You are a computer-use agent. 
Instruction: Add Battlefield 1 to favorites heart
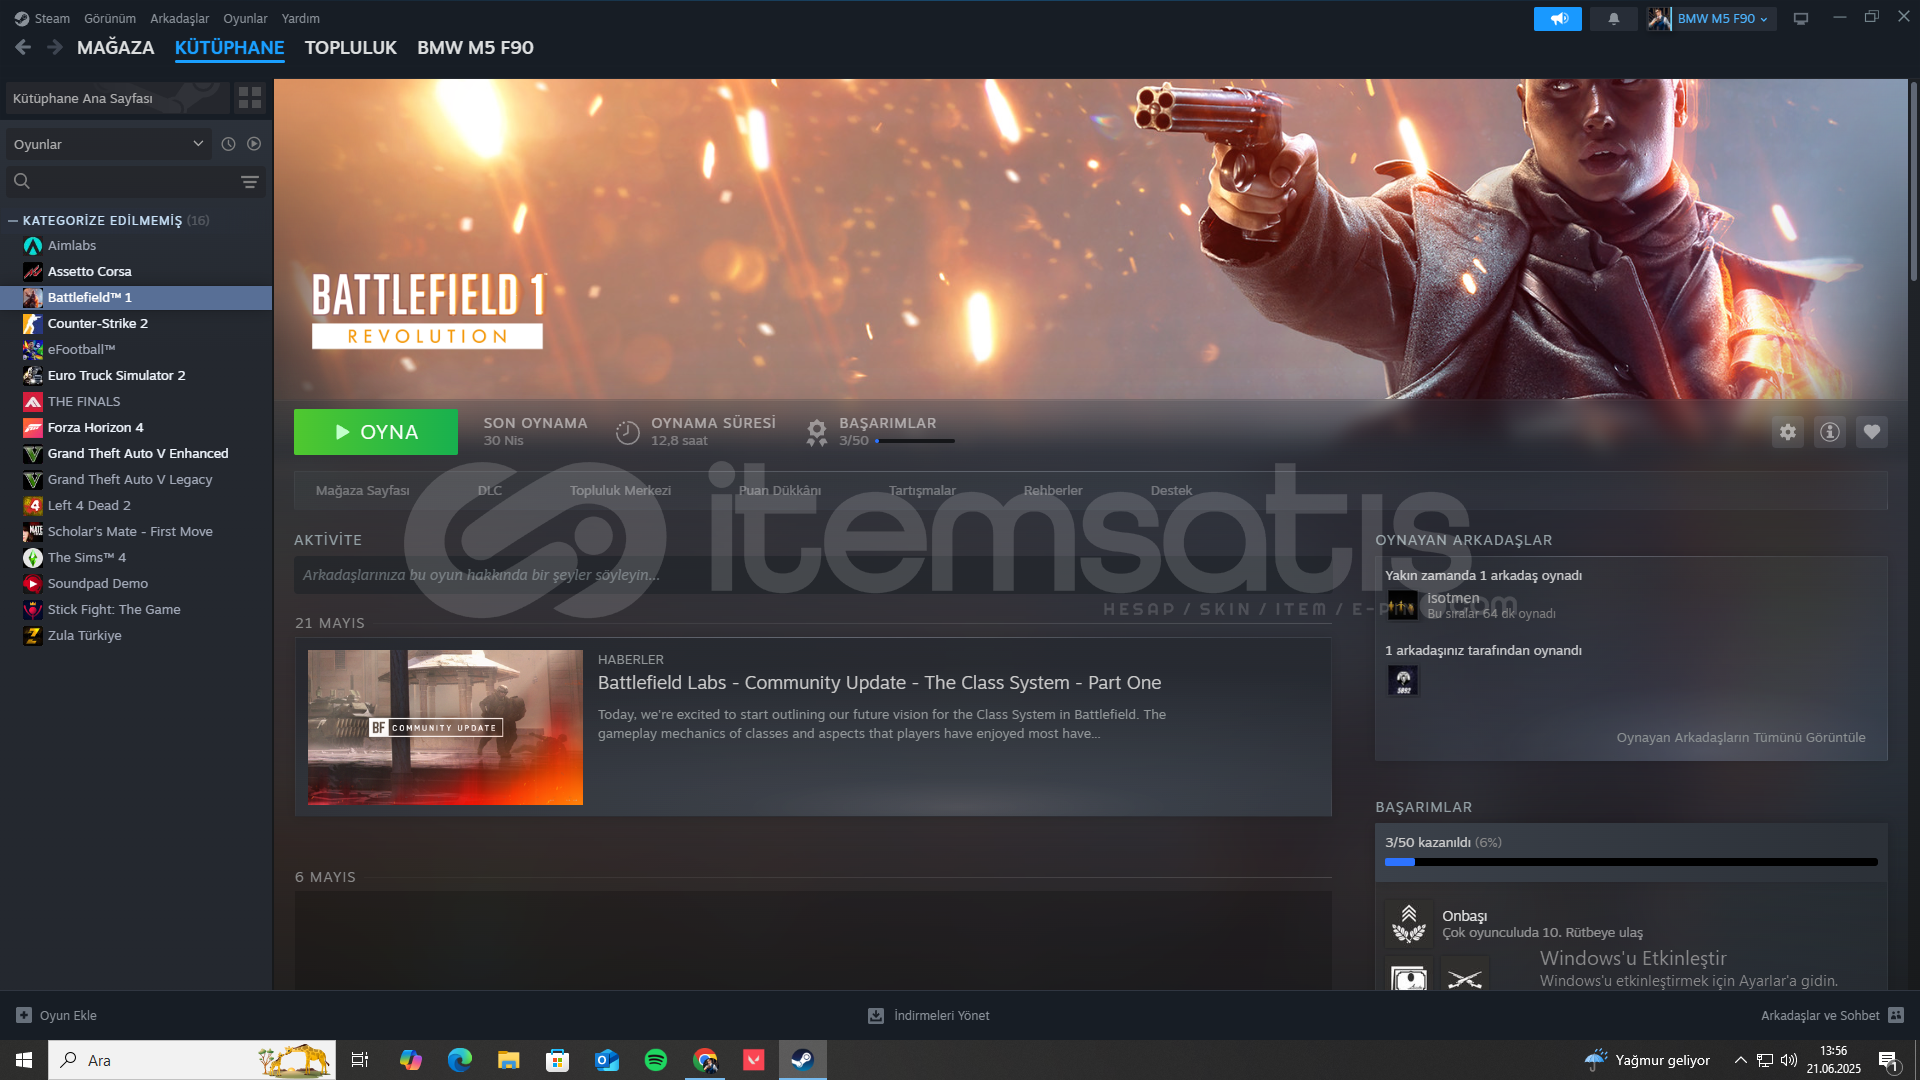[x=1872, y=432]
